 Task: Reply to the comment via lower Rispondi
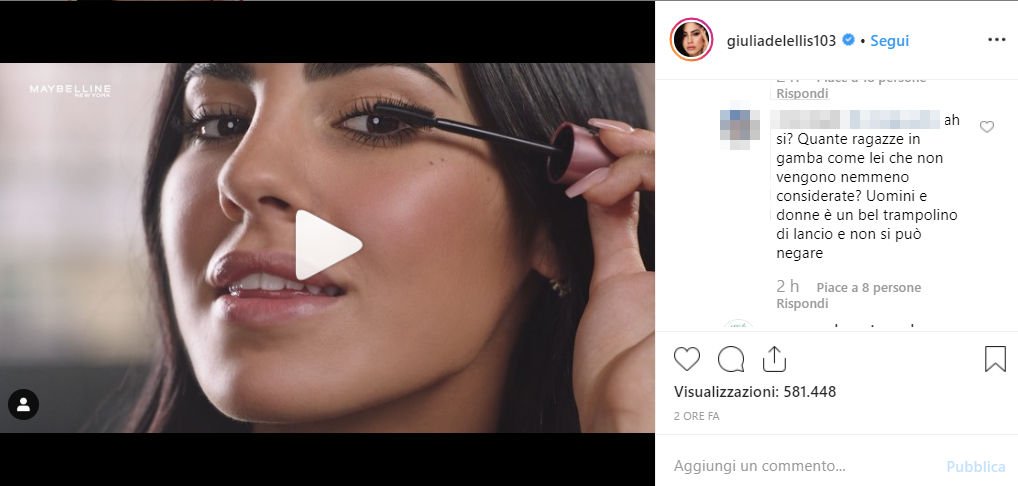[802, 304]
